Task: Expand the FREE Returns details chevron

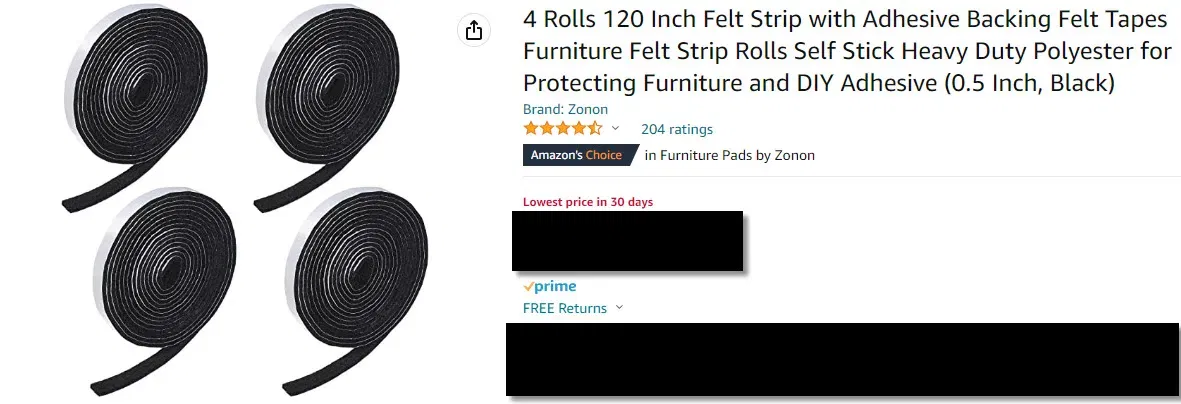Action: pyautogui.click(x=619, y=308)
